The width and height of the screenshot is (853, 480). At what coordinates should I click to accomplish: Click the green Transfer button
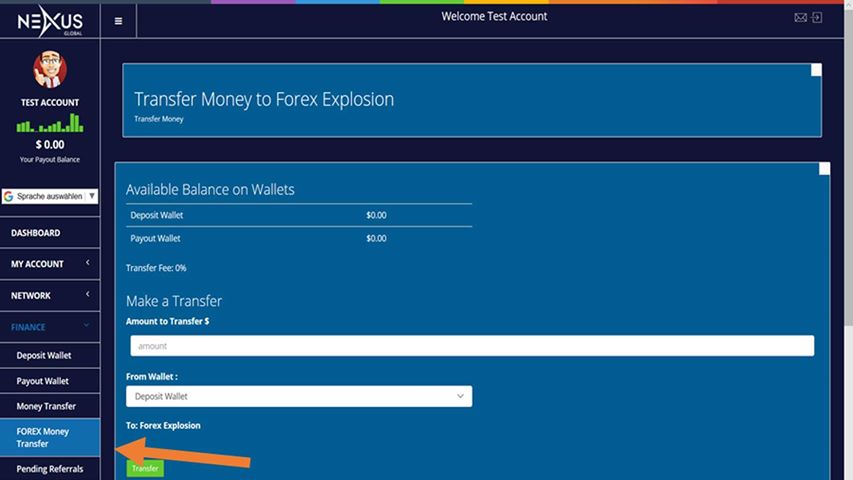pyautogui.click(x=145, y=468)
